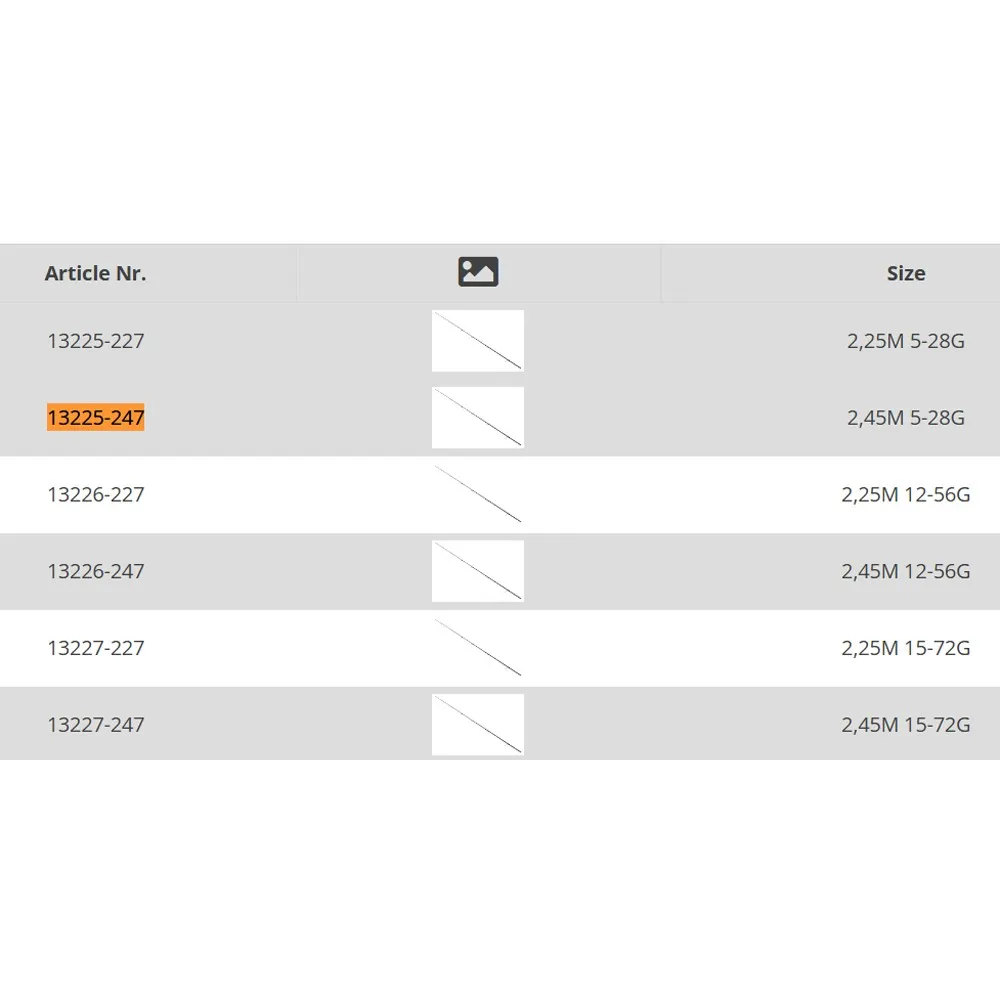The height and width of the screenshot is (1000, 1000).
Task: Open thumbnail for article 13226-227
Action: 477,494
